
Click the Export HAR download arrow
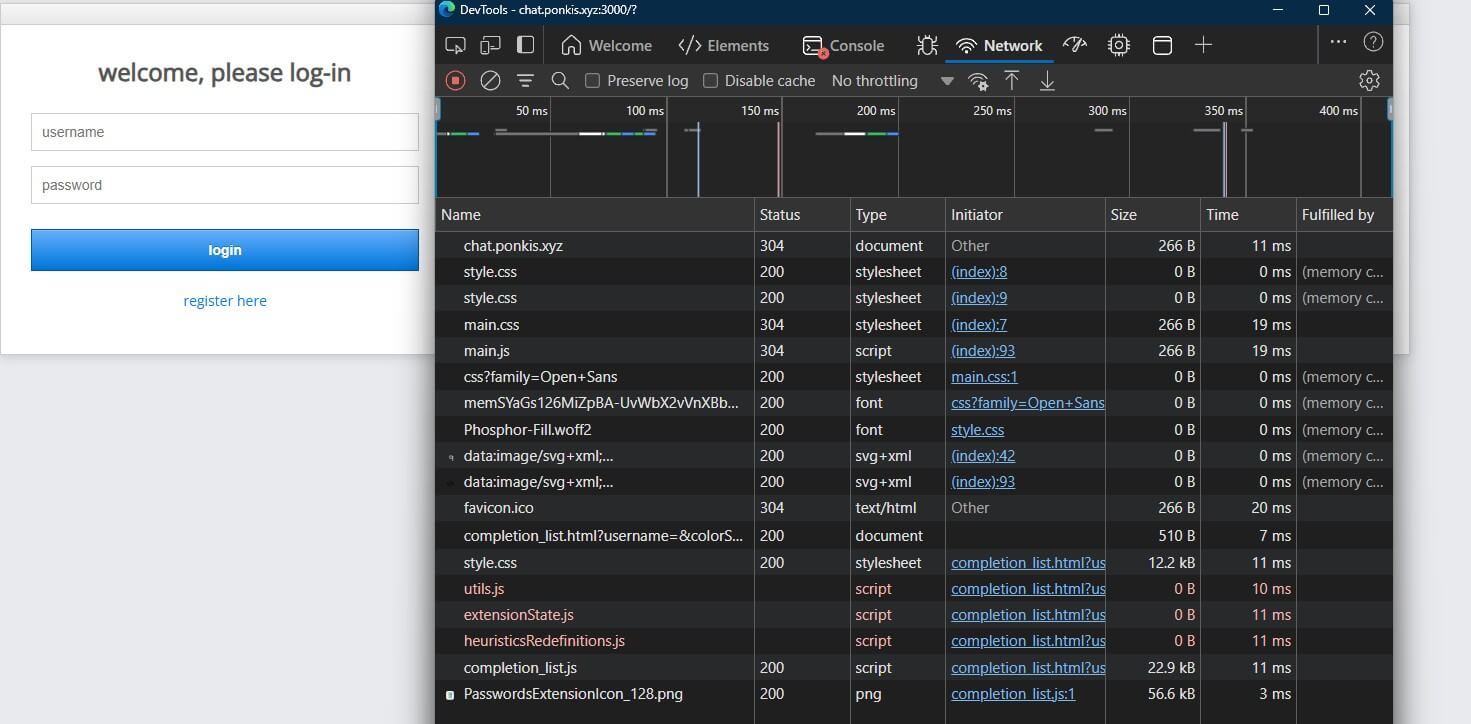point(1047,81)
